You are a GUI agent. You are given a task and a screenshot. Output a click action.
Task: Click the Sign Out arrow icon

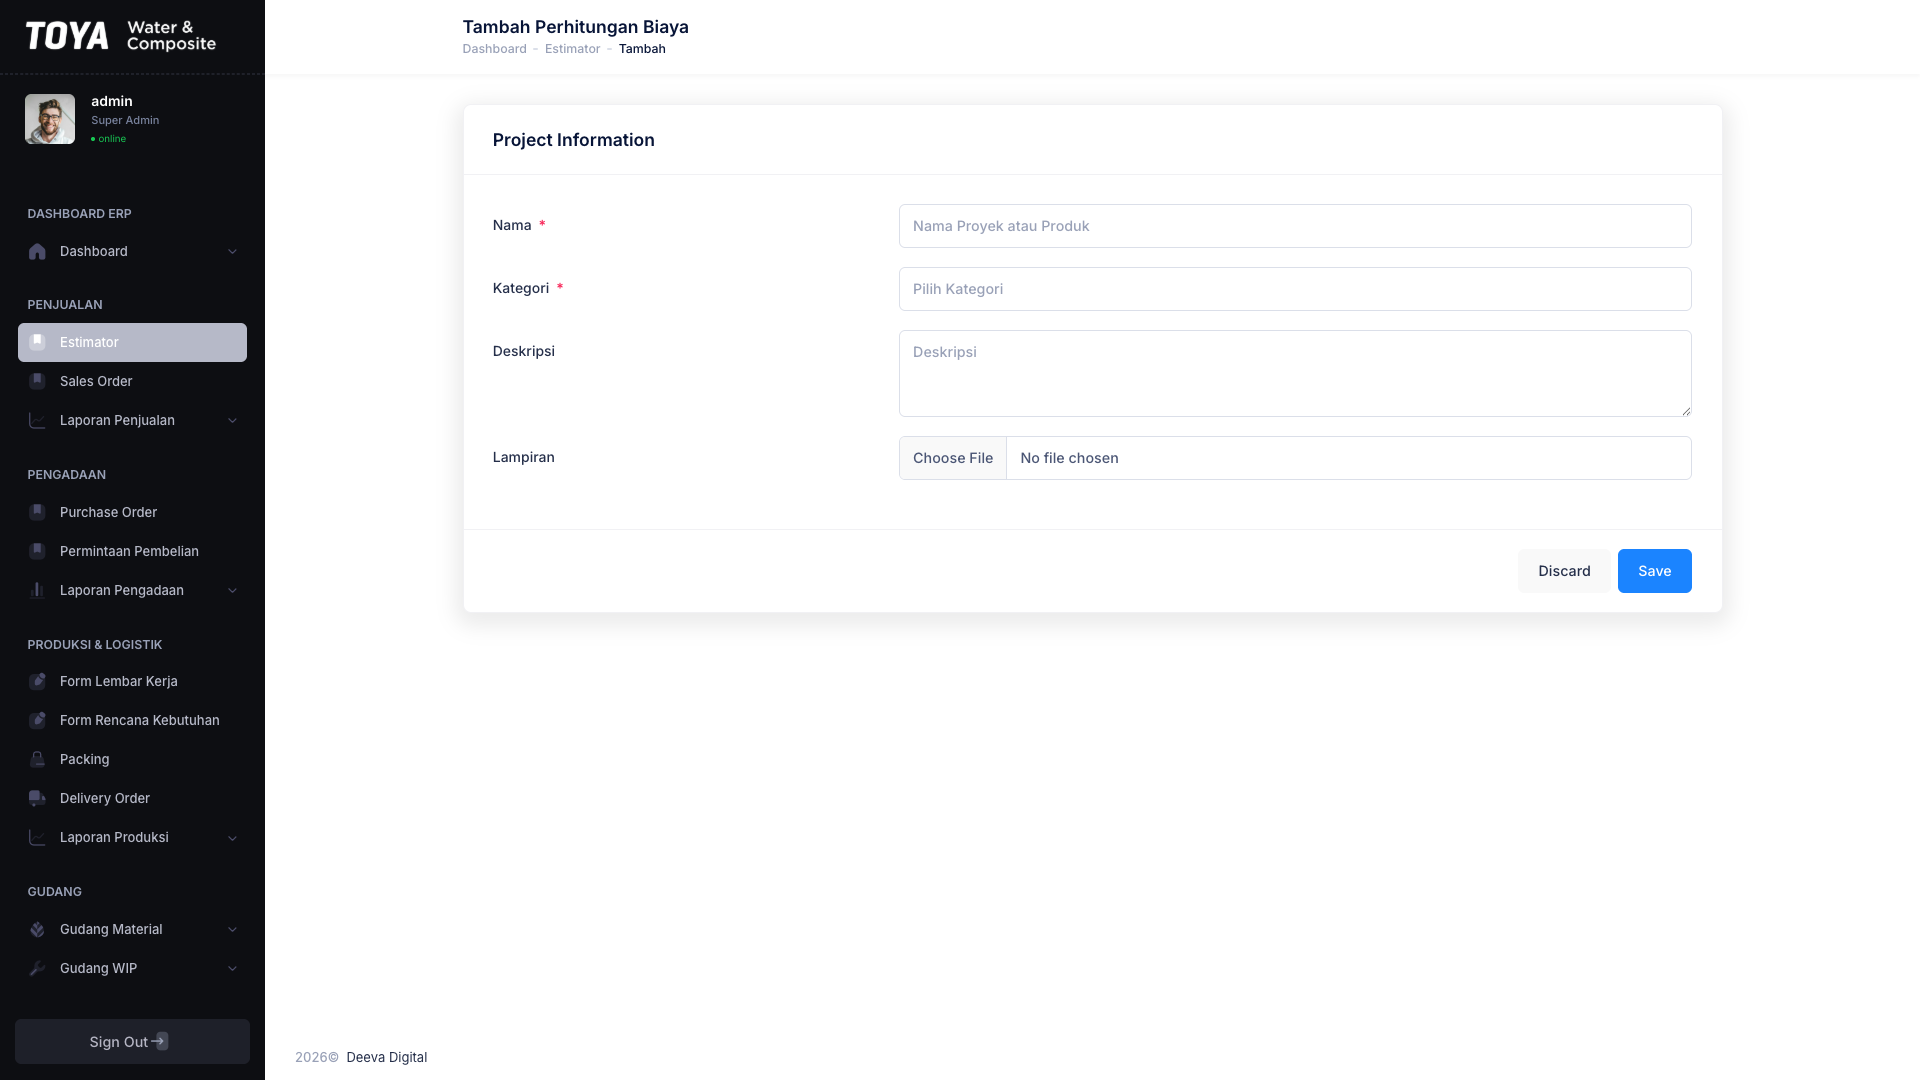click(x=160, y=1041)
